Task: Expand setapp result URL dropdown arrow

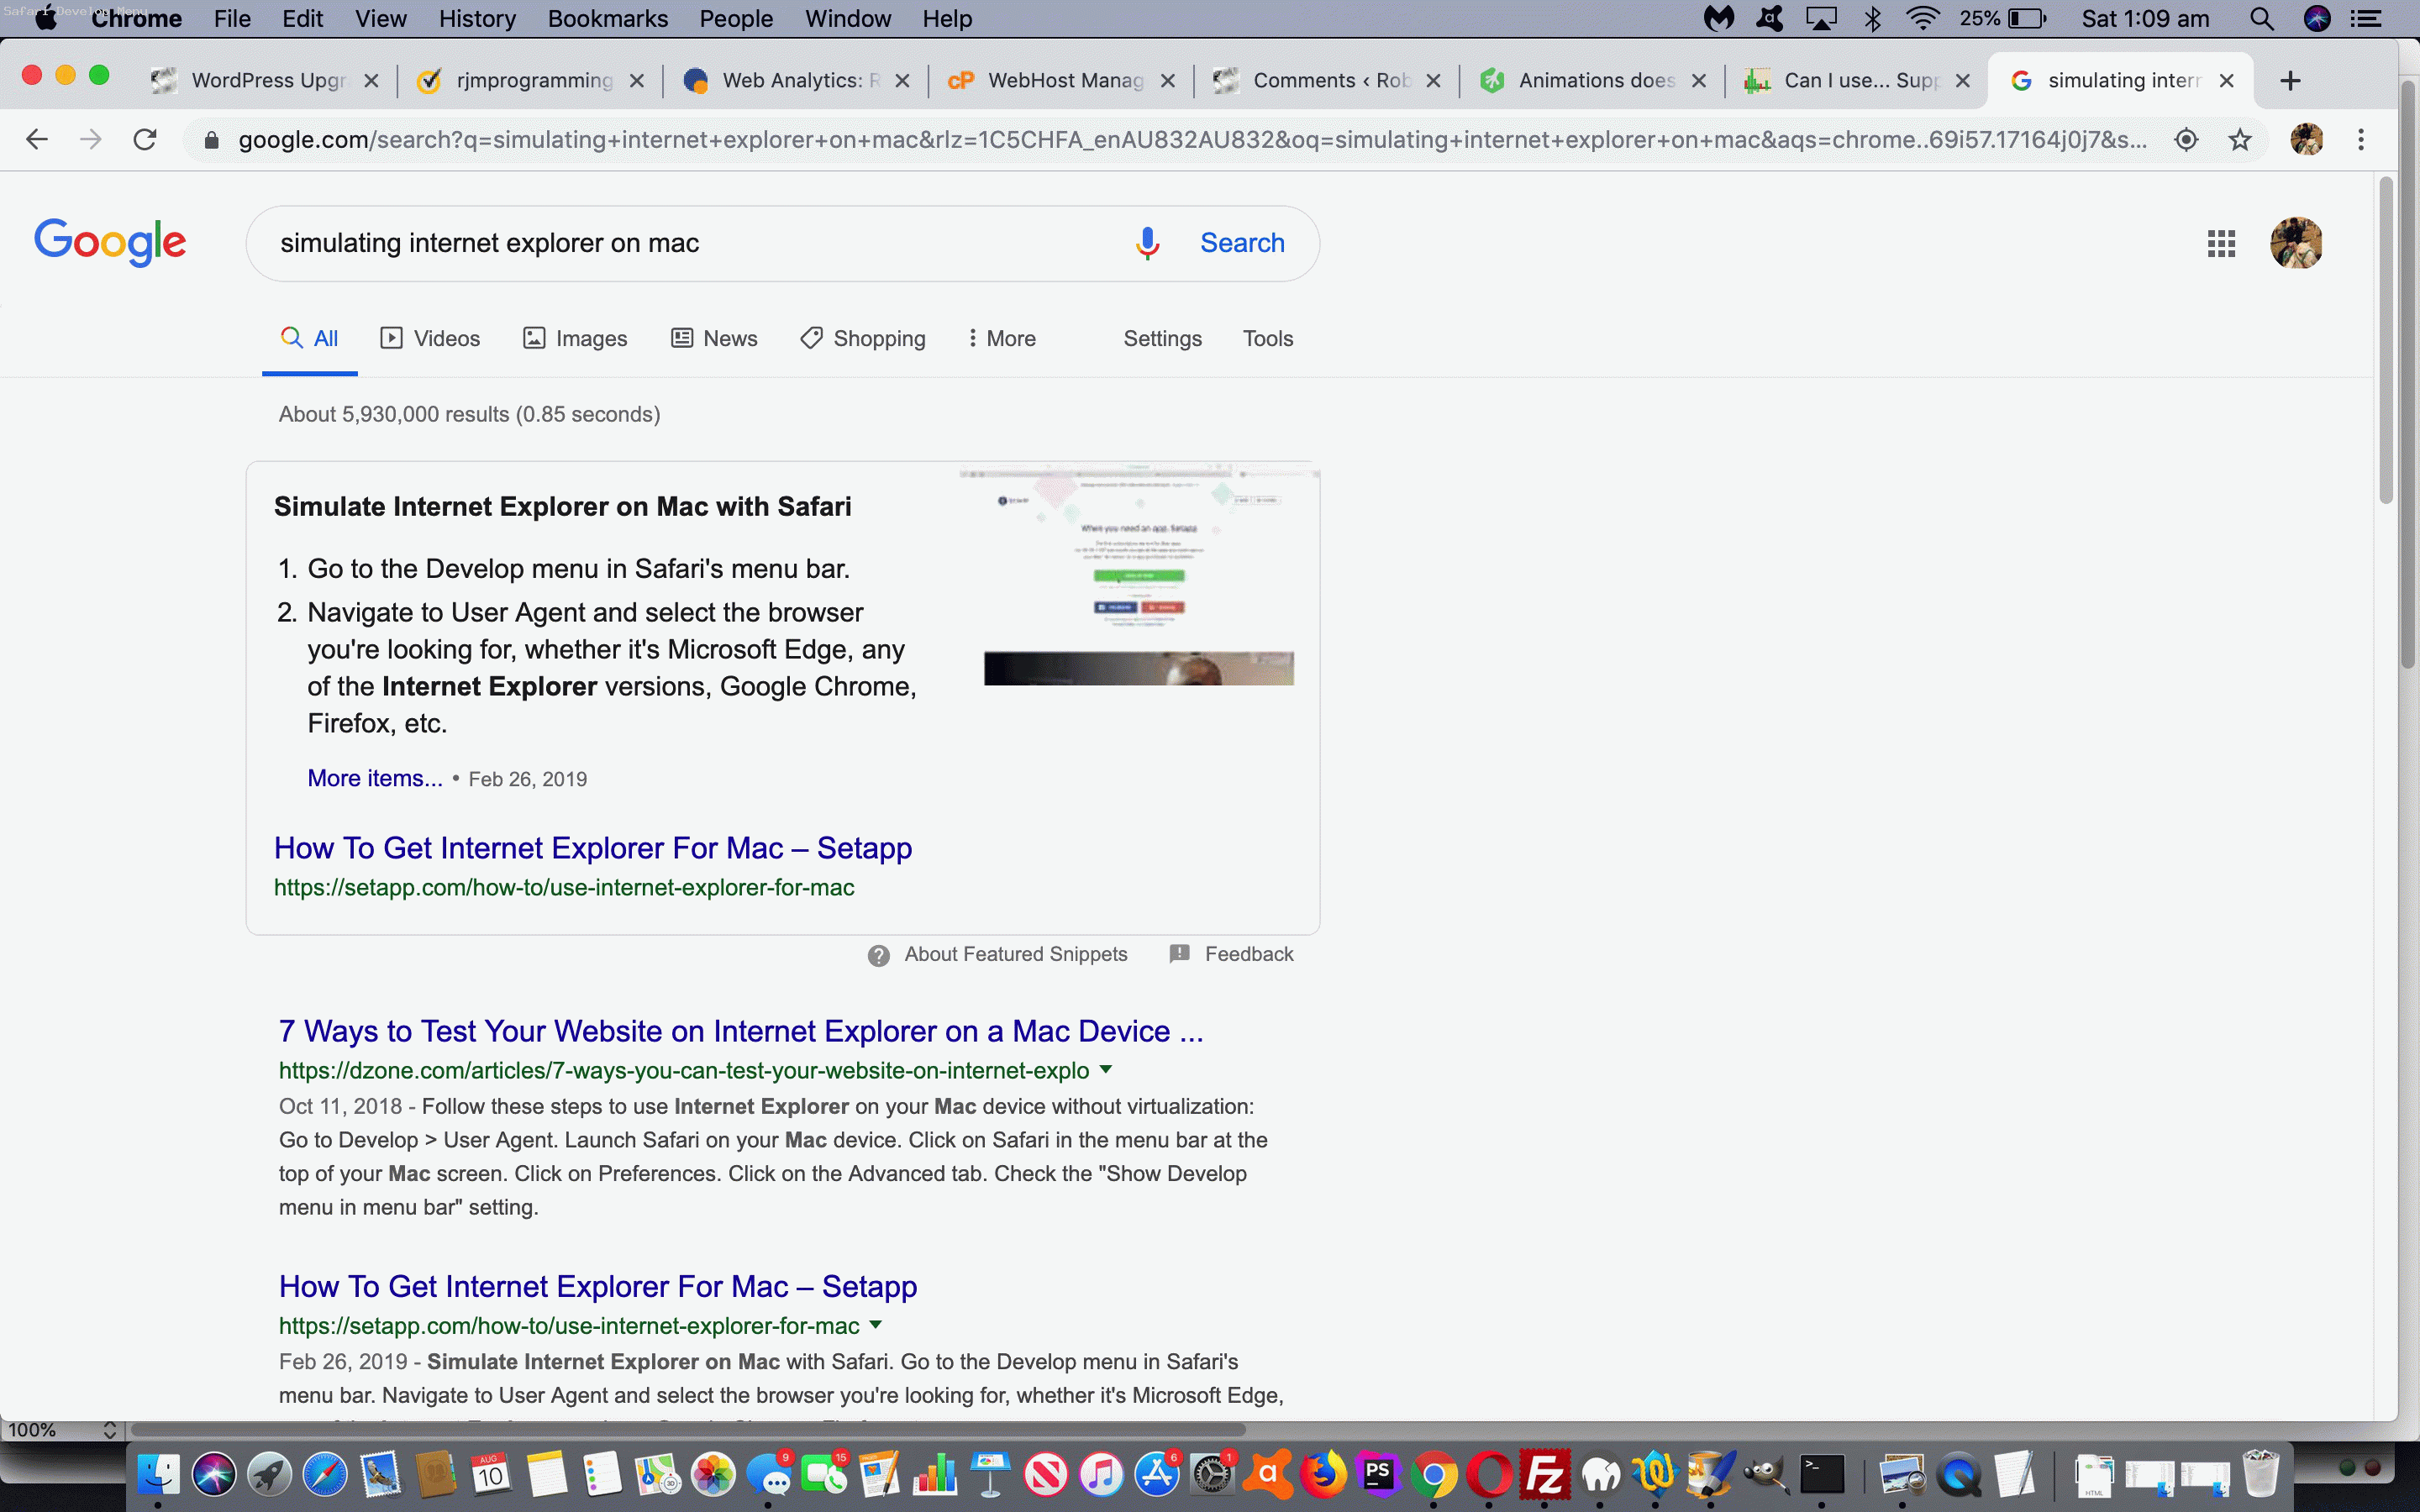Action: pos(876,1324)
